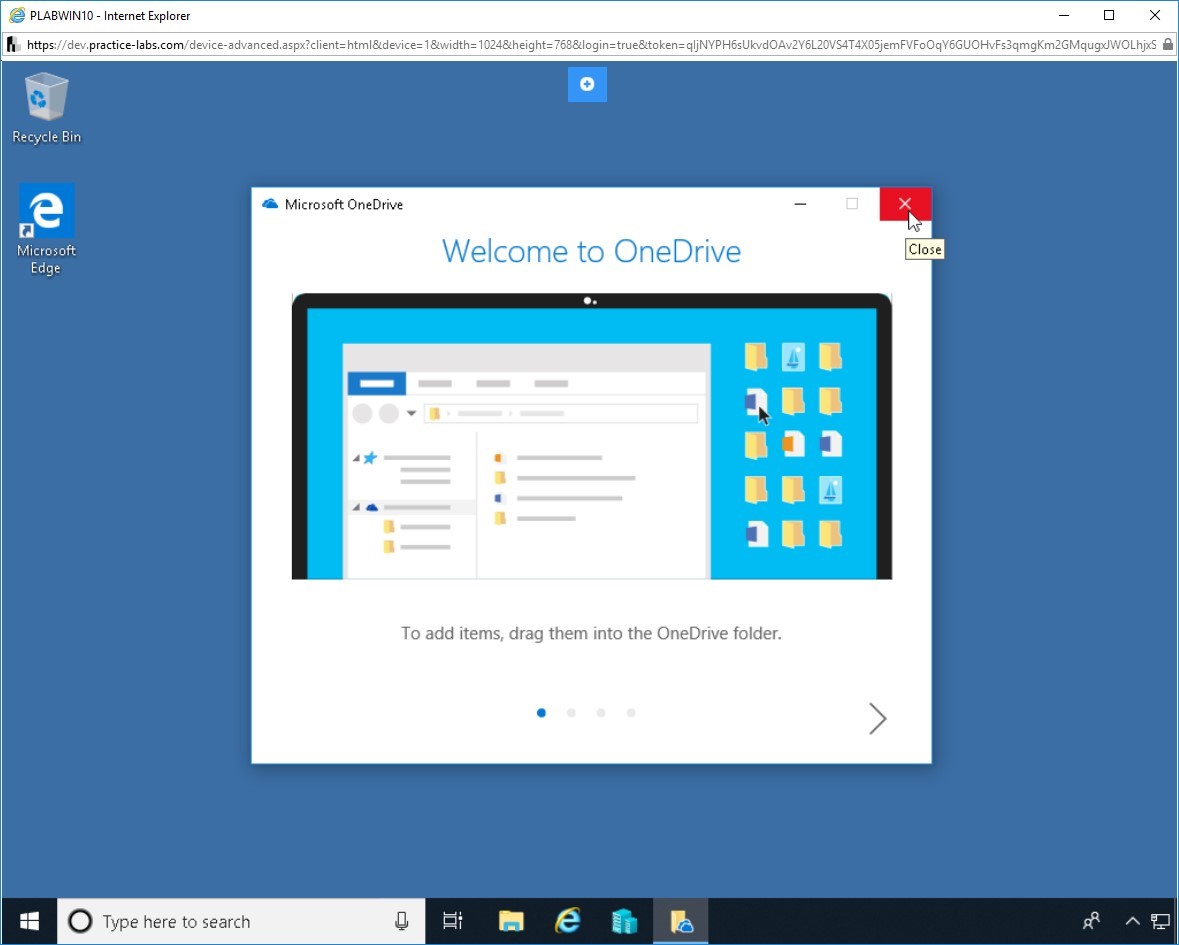1179x945 pixels.
Task: Click the Welcome to OneDrive heading
Action: [x=591, y=251]
